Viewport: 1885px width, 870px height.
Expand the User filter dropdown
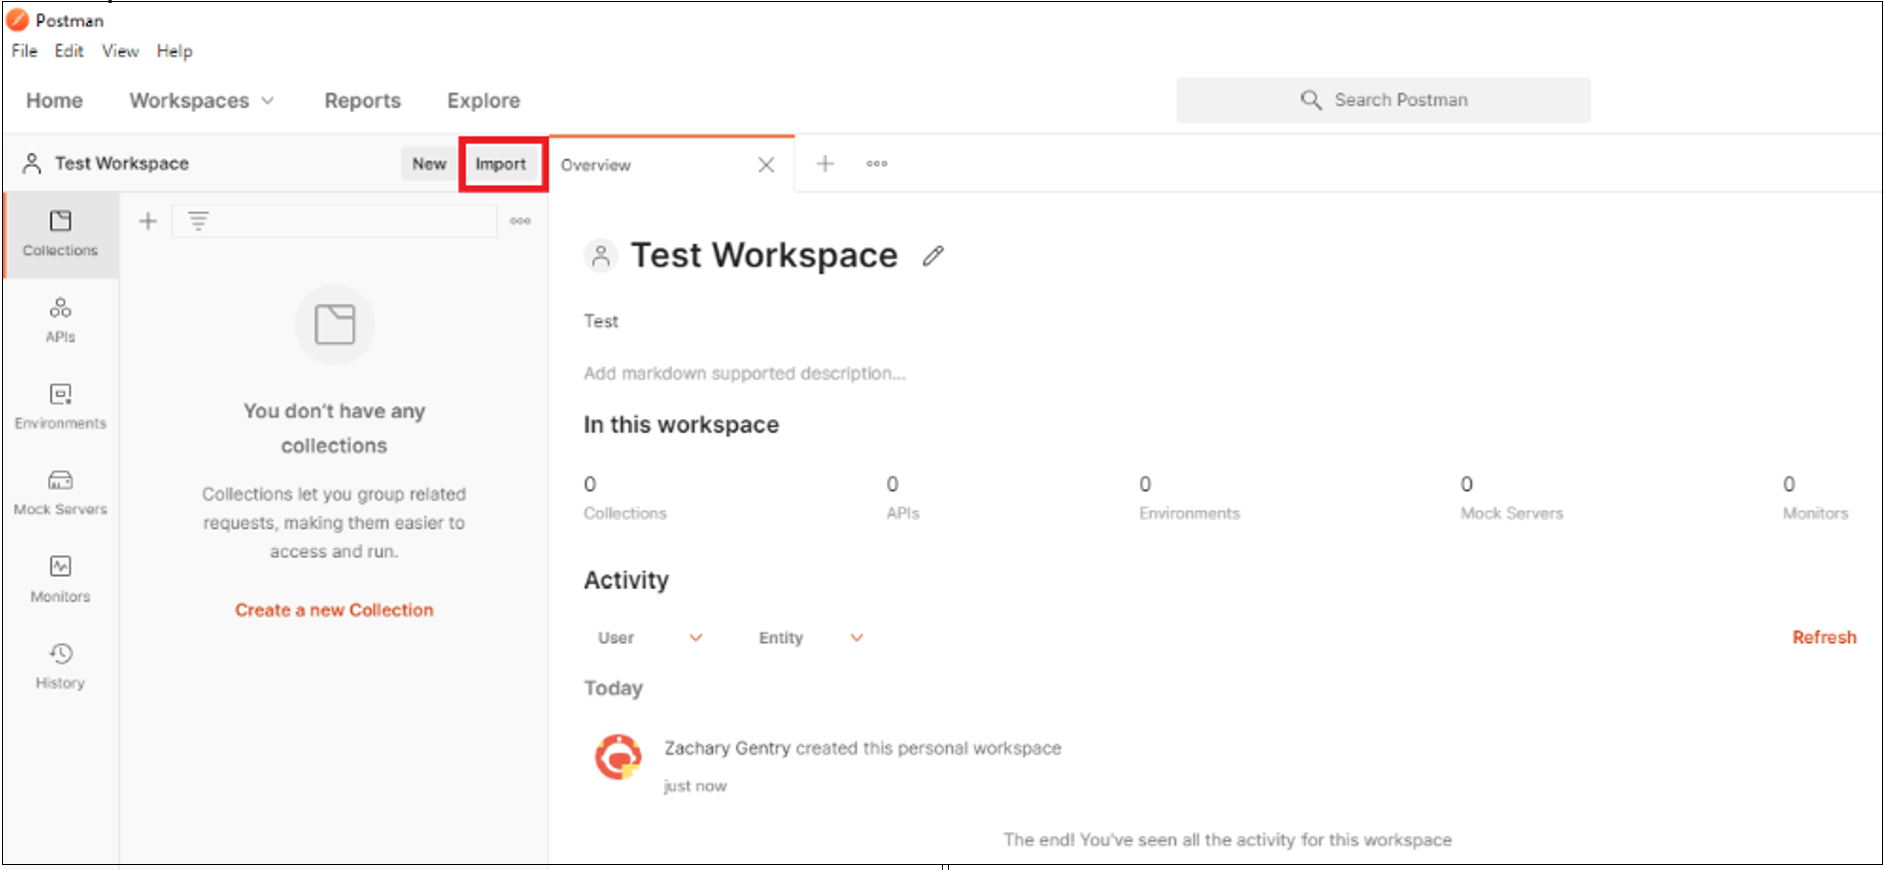650,638
